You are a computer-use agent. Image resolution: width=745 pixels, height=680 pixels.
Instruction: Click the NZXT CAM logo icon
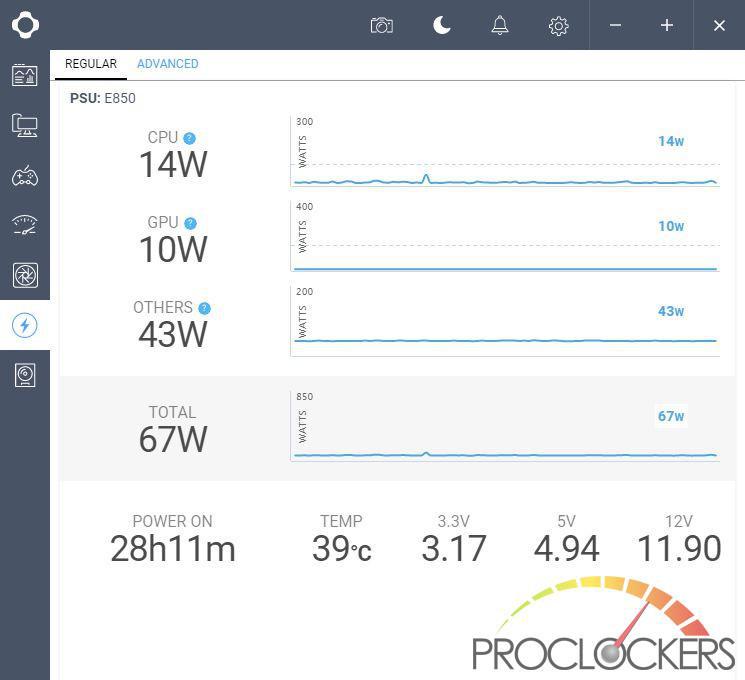pos(25,25)
